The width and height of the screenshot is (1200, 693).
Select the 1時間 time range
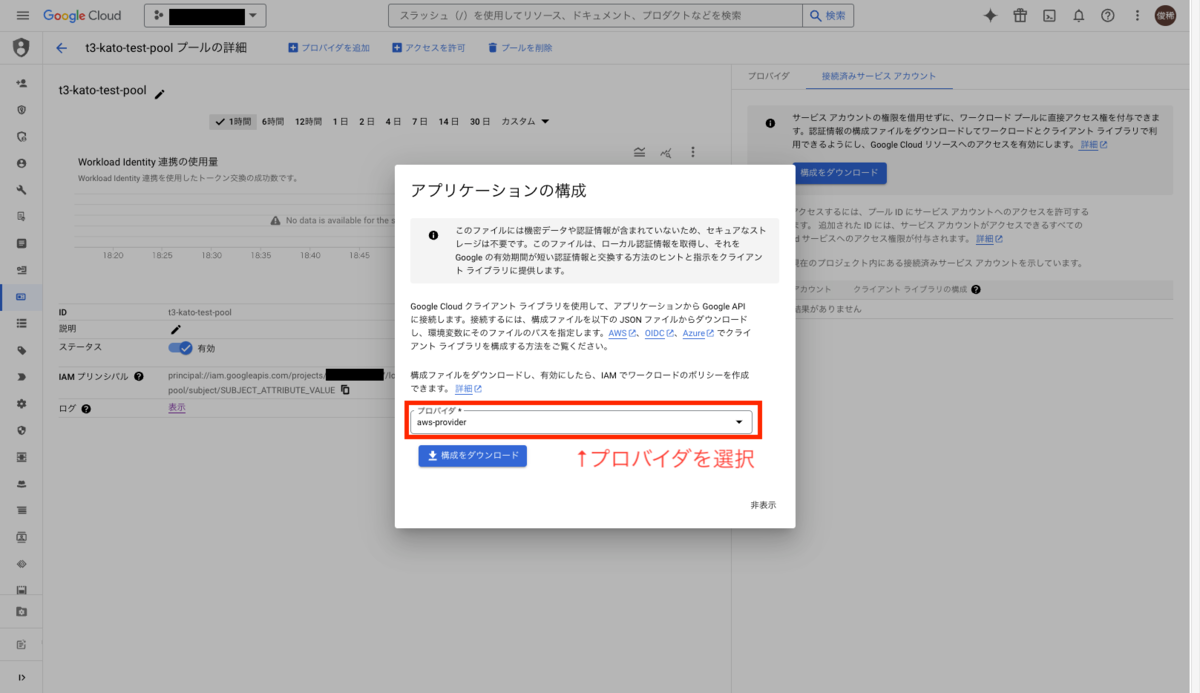tap(232, 121)
